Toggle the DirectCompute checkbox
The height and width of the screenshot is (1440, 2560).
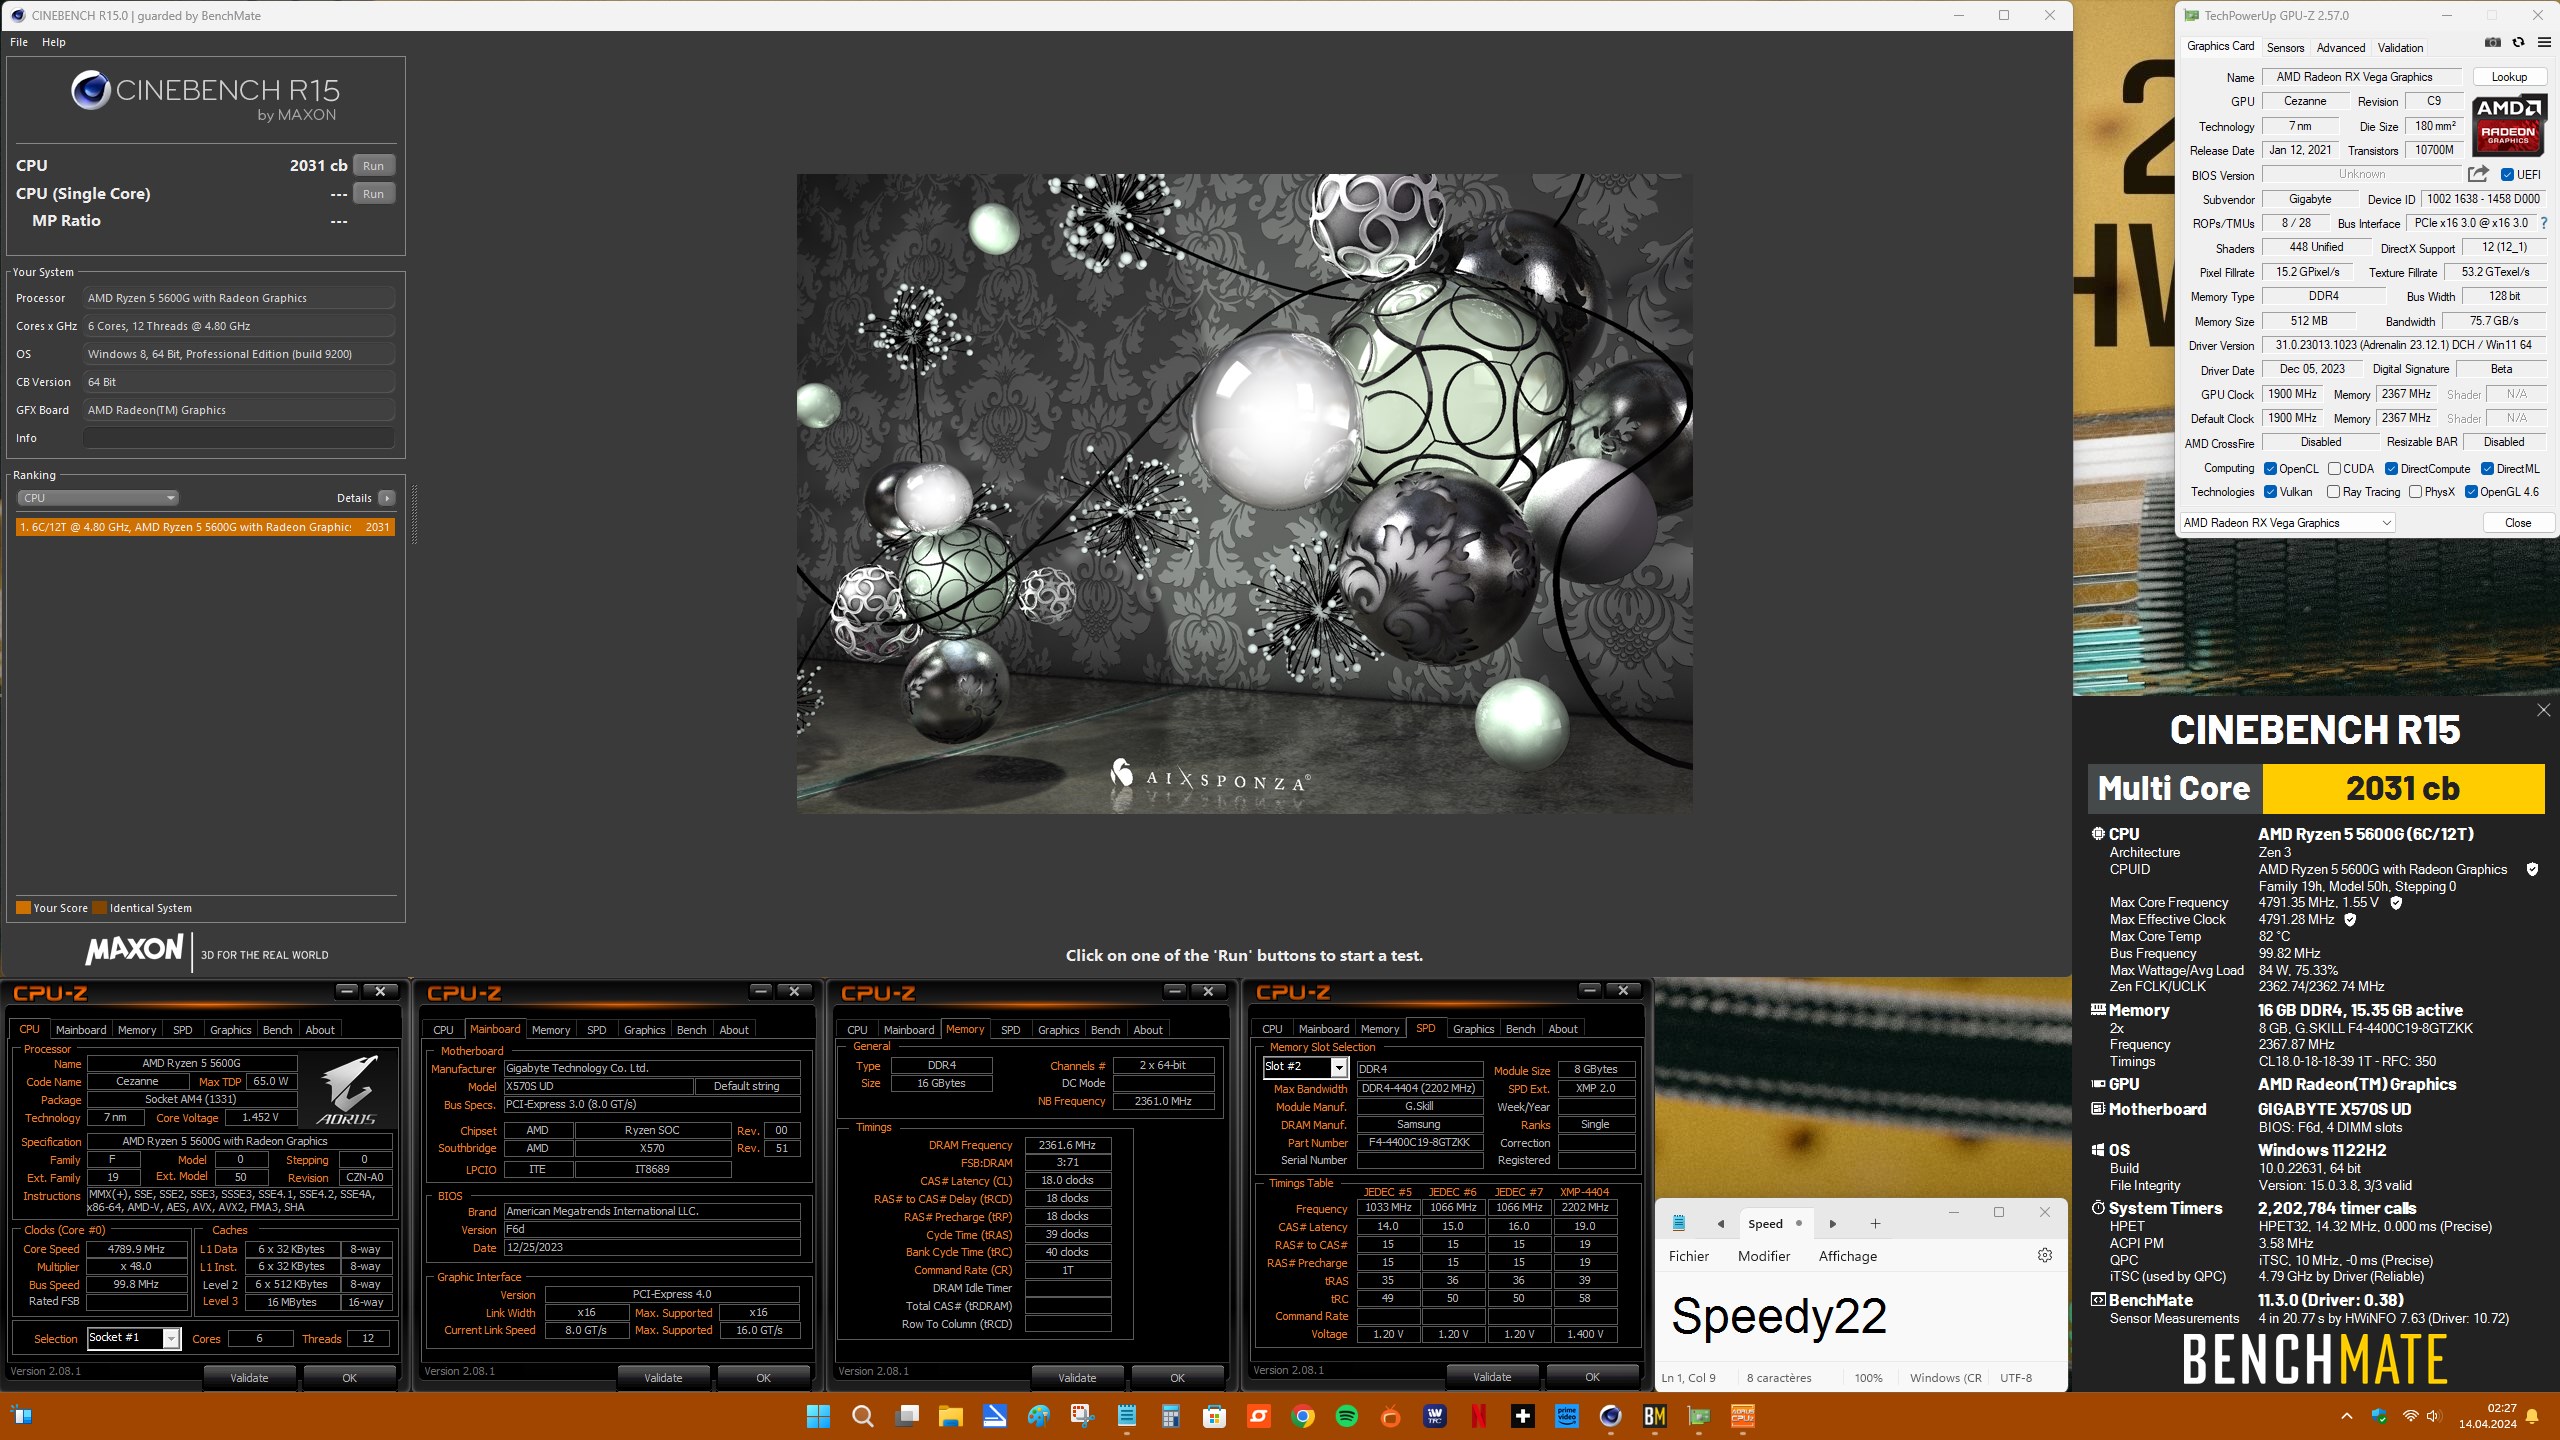(x=2391, y=469)
